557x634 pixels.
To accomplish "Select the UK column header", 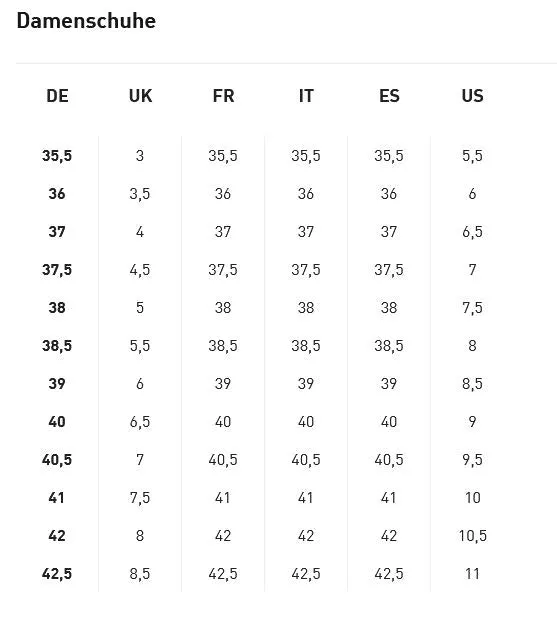I will [140, 96].
